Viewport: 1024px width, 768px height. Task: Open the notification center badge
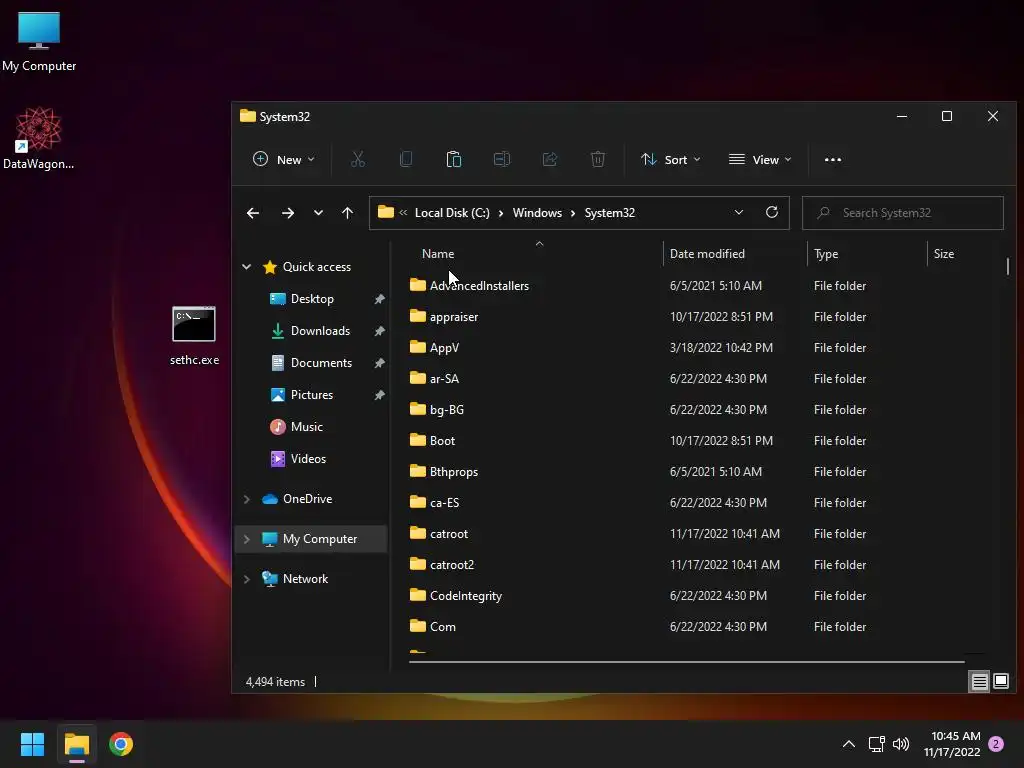point(996,744)
